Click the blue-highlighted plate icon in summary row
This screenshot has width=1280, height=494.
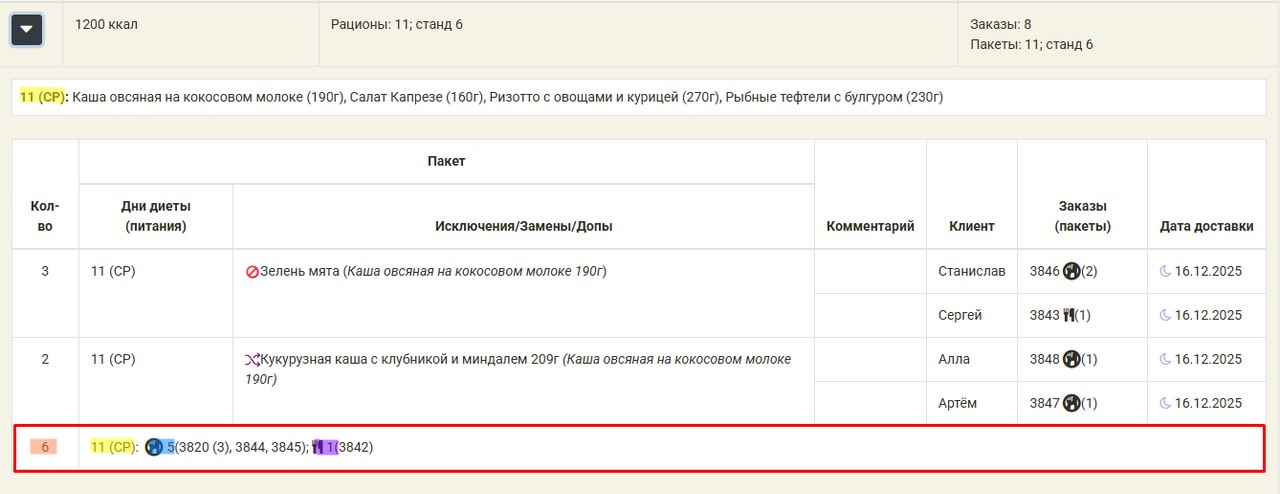pos(154,447)
